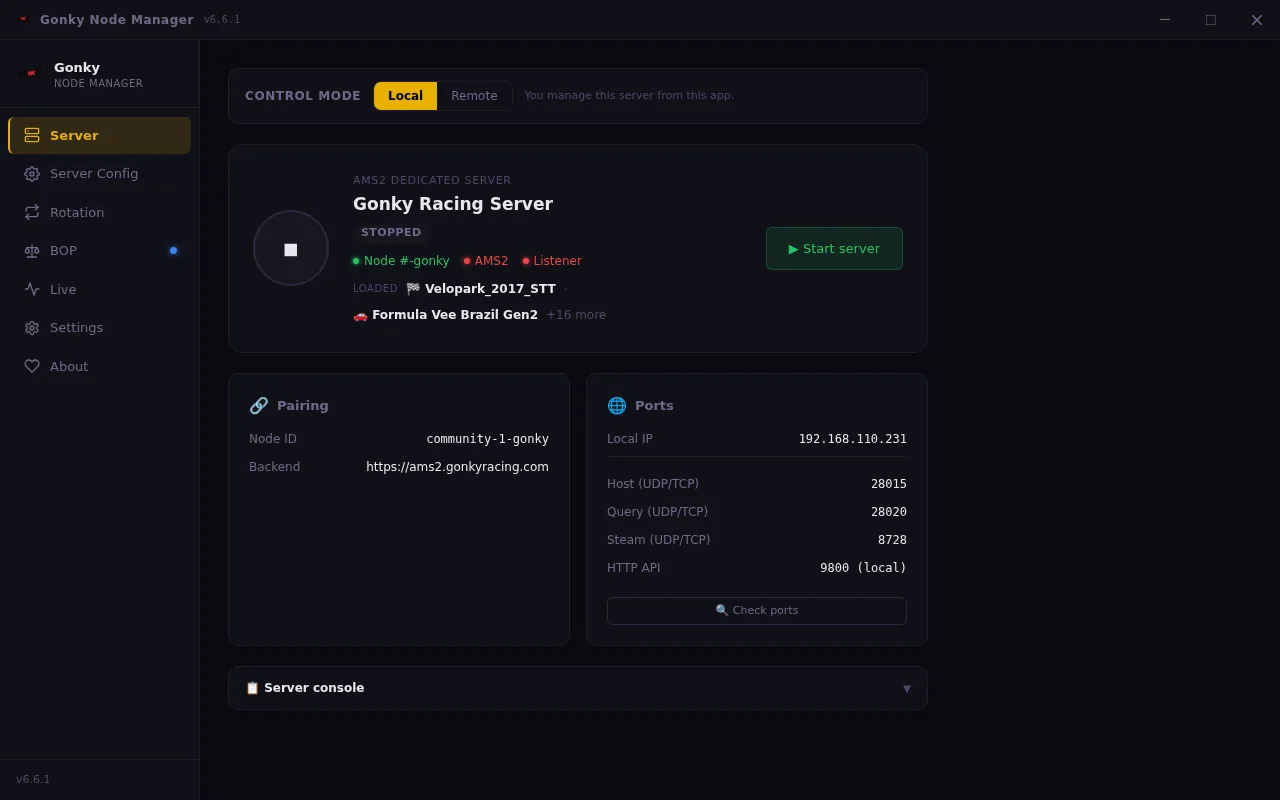Click the red Listener status indicator

point(552,261)
